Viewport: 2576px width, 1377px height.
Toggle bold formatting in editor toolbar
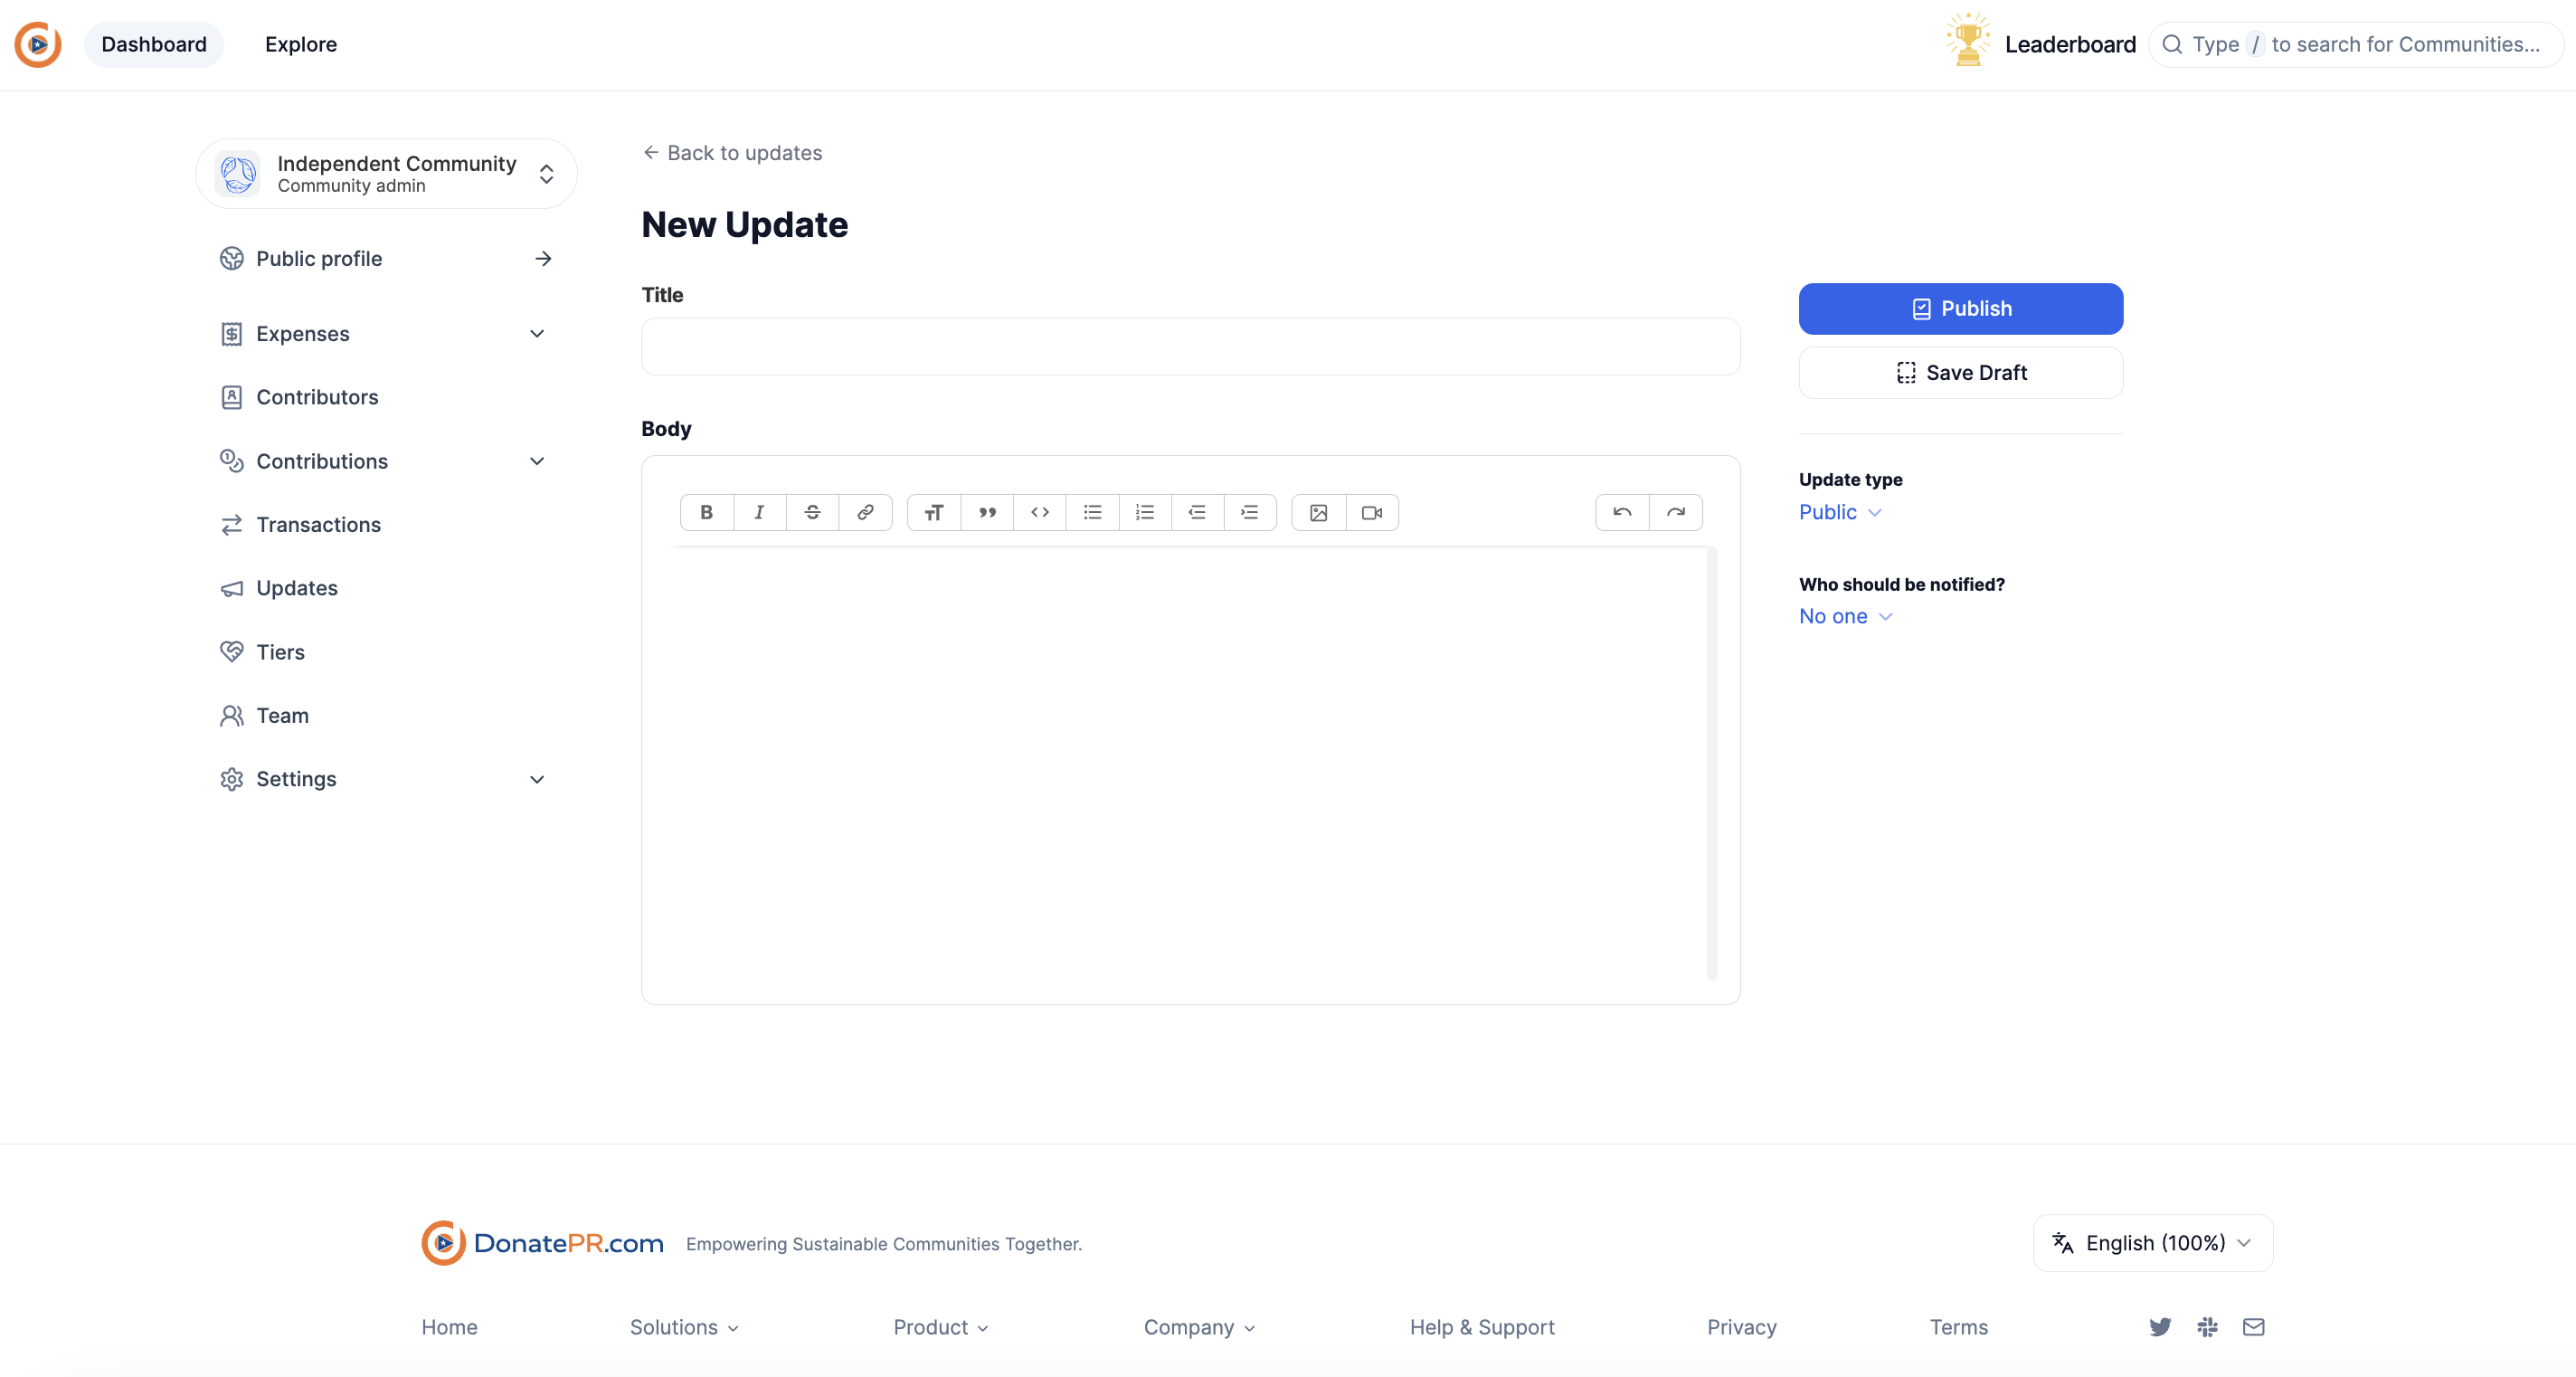pos(706,512)
